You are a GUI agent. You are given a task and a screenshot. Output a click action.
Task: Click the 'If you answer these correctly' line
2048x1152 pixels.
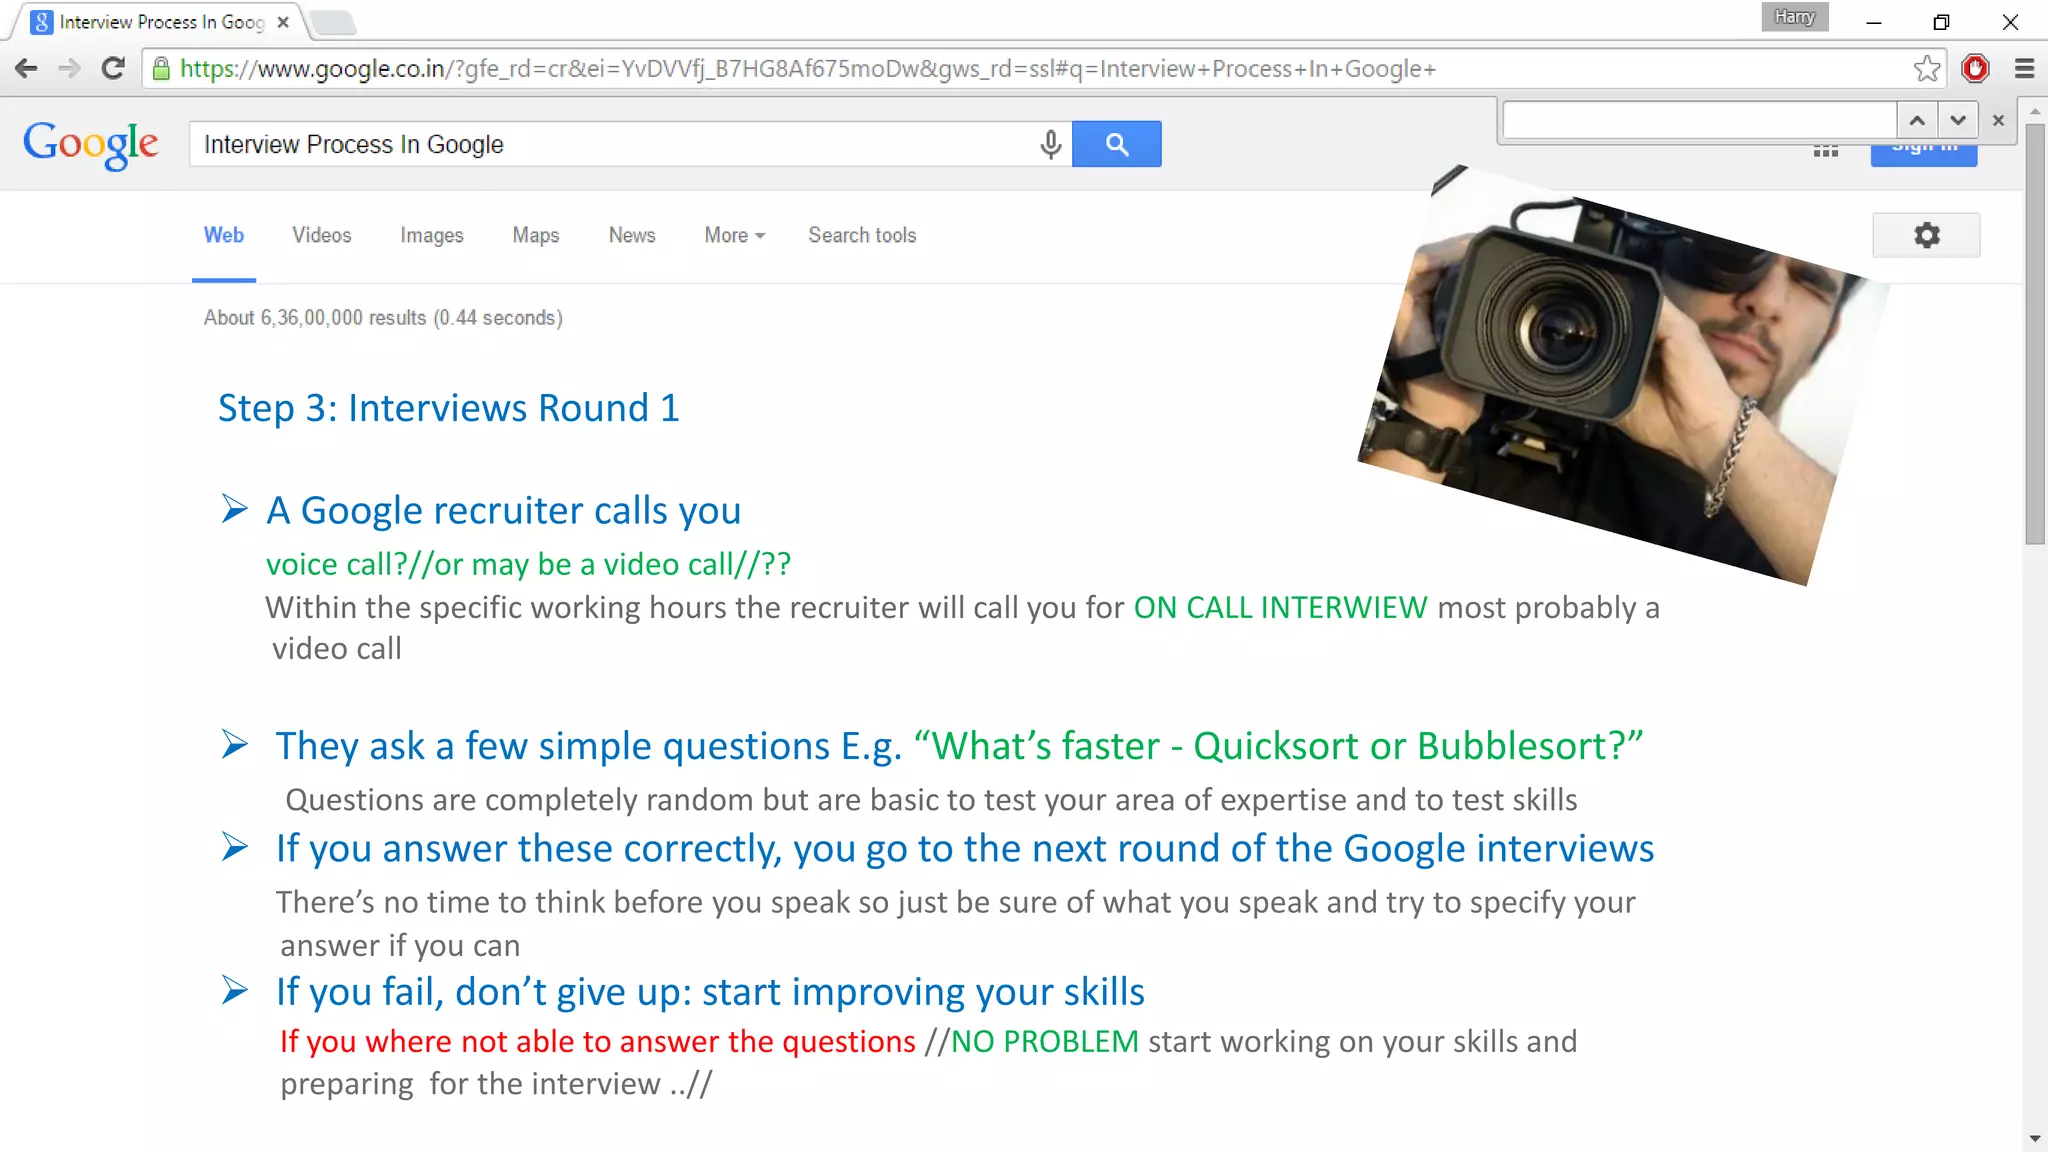(965, 848)
